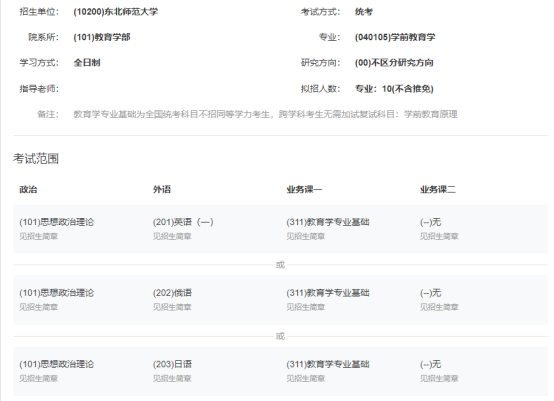Click the 指导老师 label
Screen dimensions: 554x401
[39, 89]
